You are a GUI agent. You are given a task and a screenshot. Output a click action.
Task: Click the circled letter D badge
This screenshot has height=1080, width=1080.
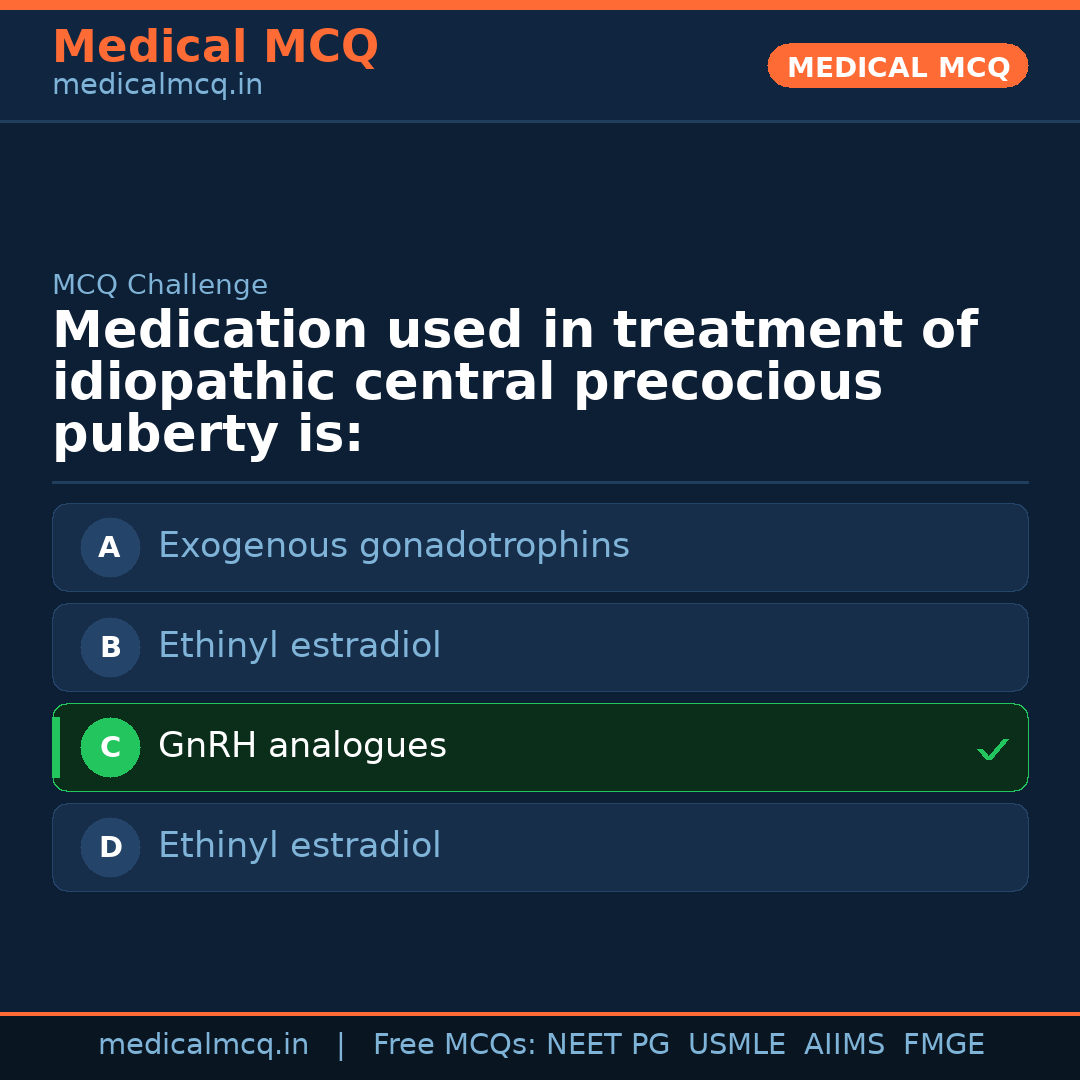110,847
